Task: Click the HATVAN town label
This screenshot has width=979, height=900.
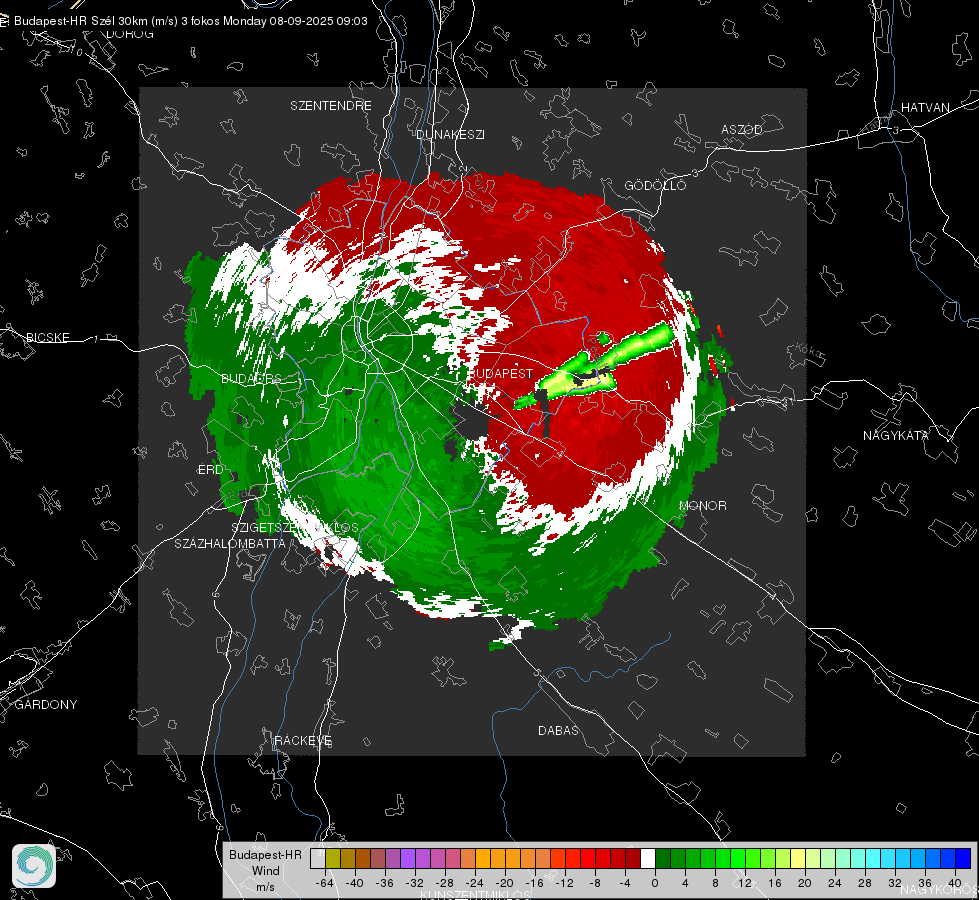Action: 925,107
